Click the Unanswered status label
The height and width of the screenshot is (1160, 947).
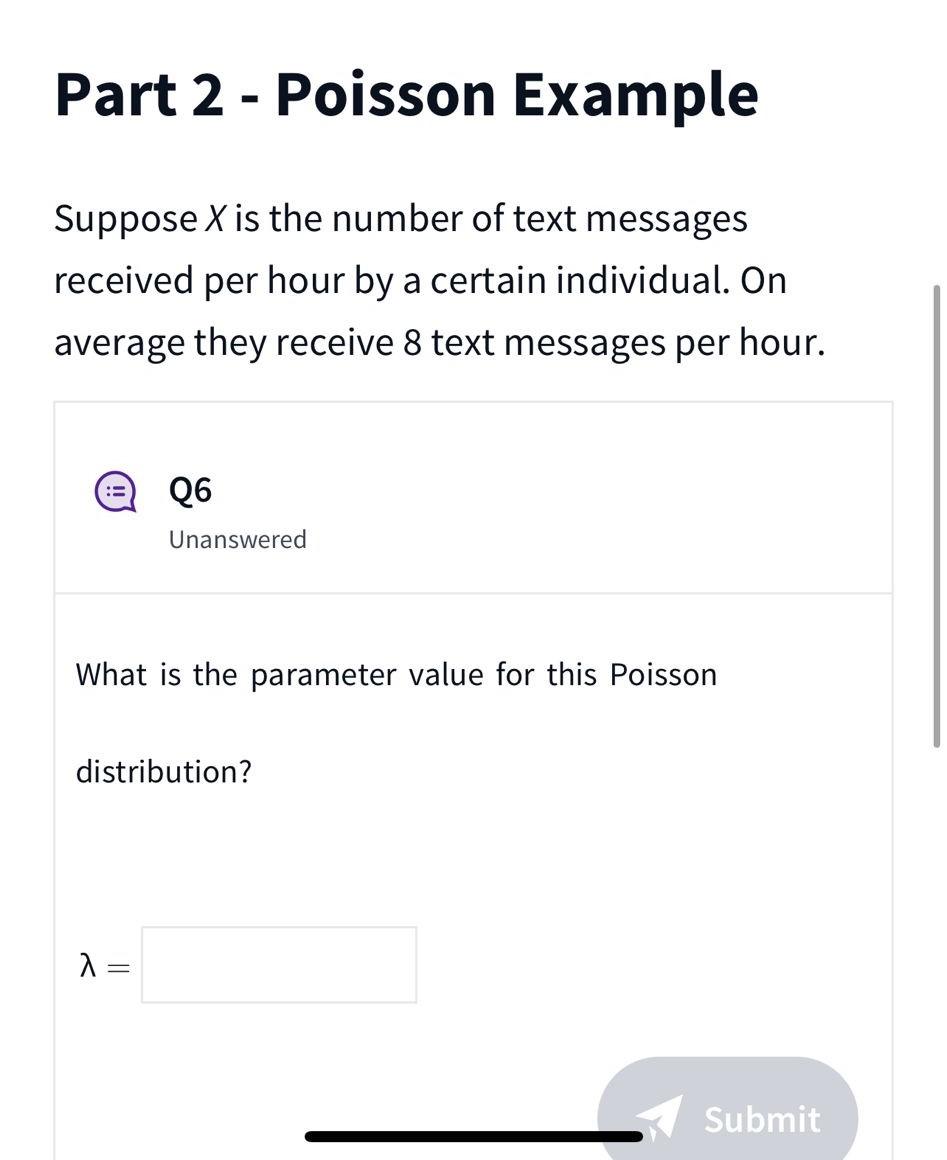tap(237, 539)
